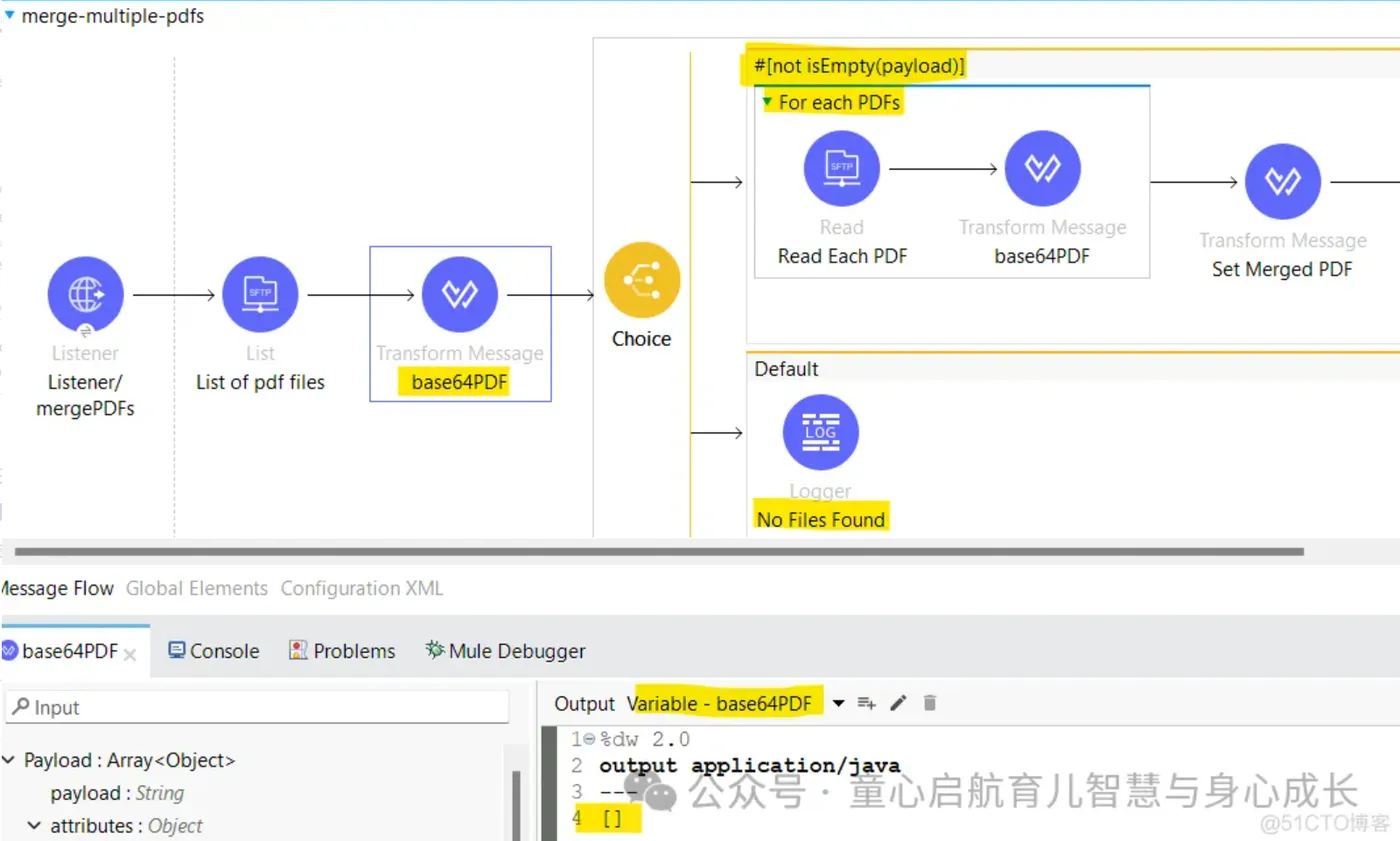
Task: Click the Default route label
Action: pyautogui.click(x=786, y=369)
